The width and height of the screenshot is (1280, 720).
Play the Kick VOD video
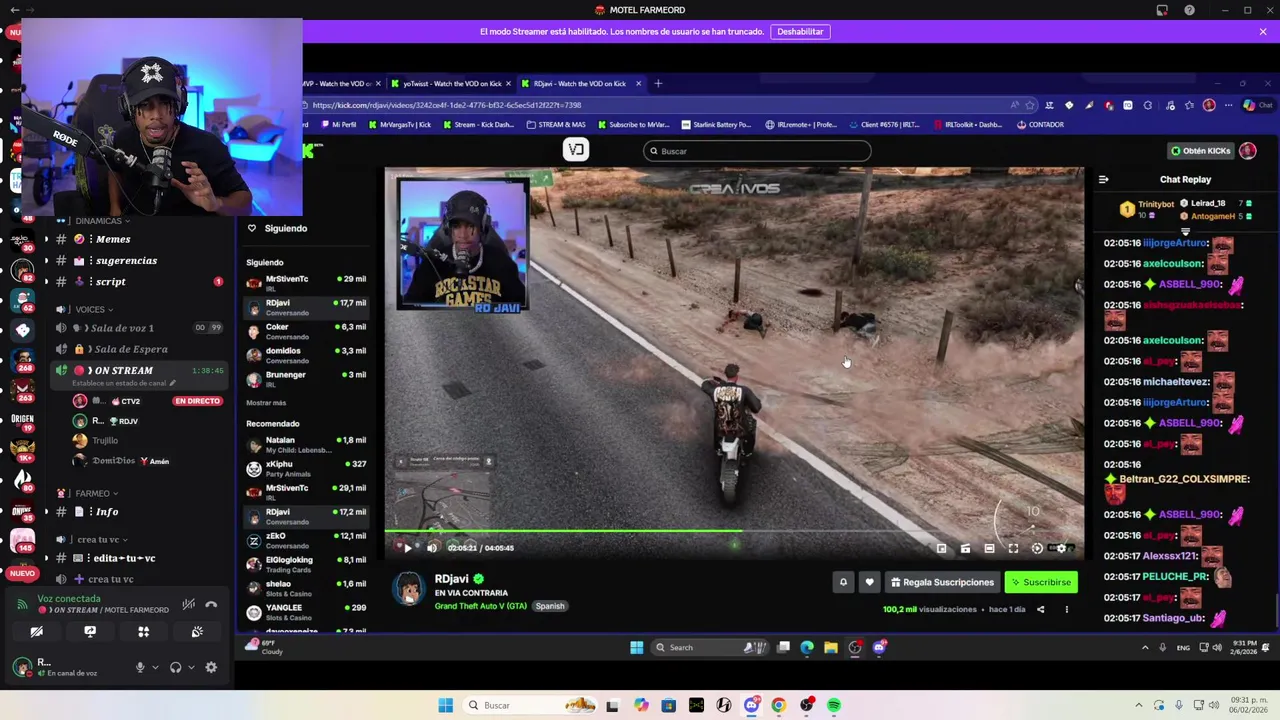pos(407,548)
